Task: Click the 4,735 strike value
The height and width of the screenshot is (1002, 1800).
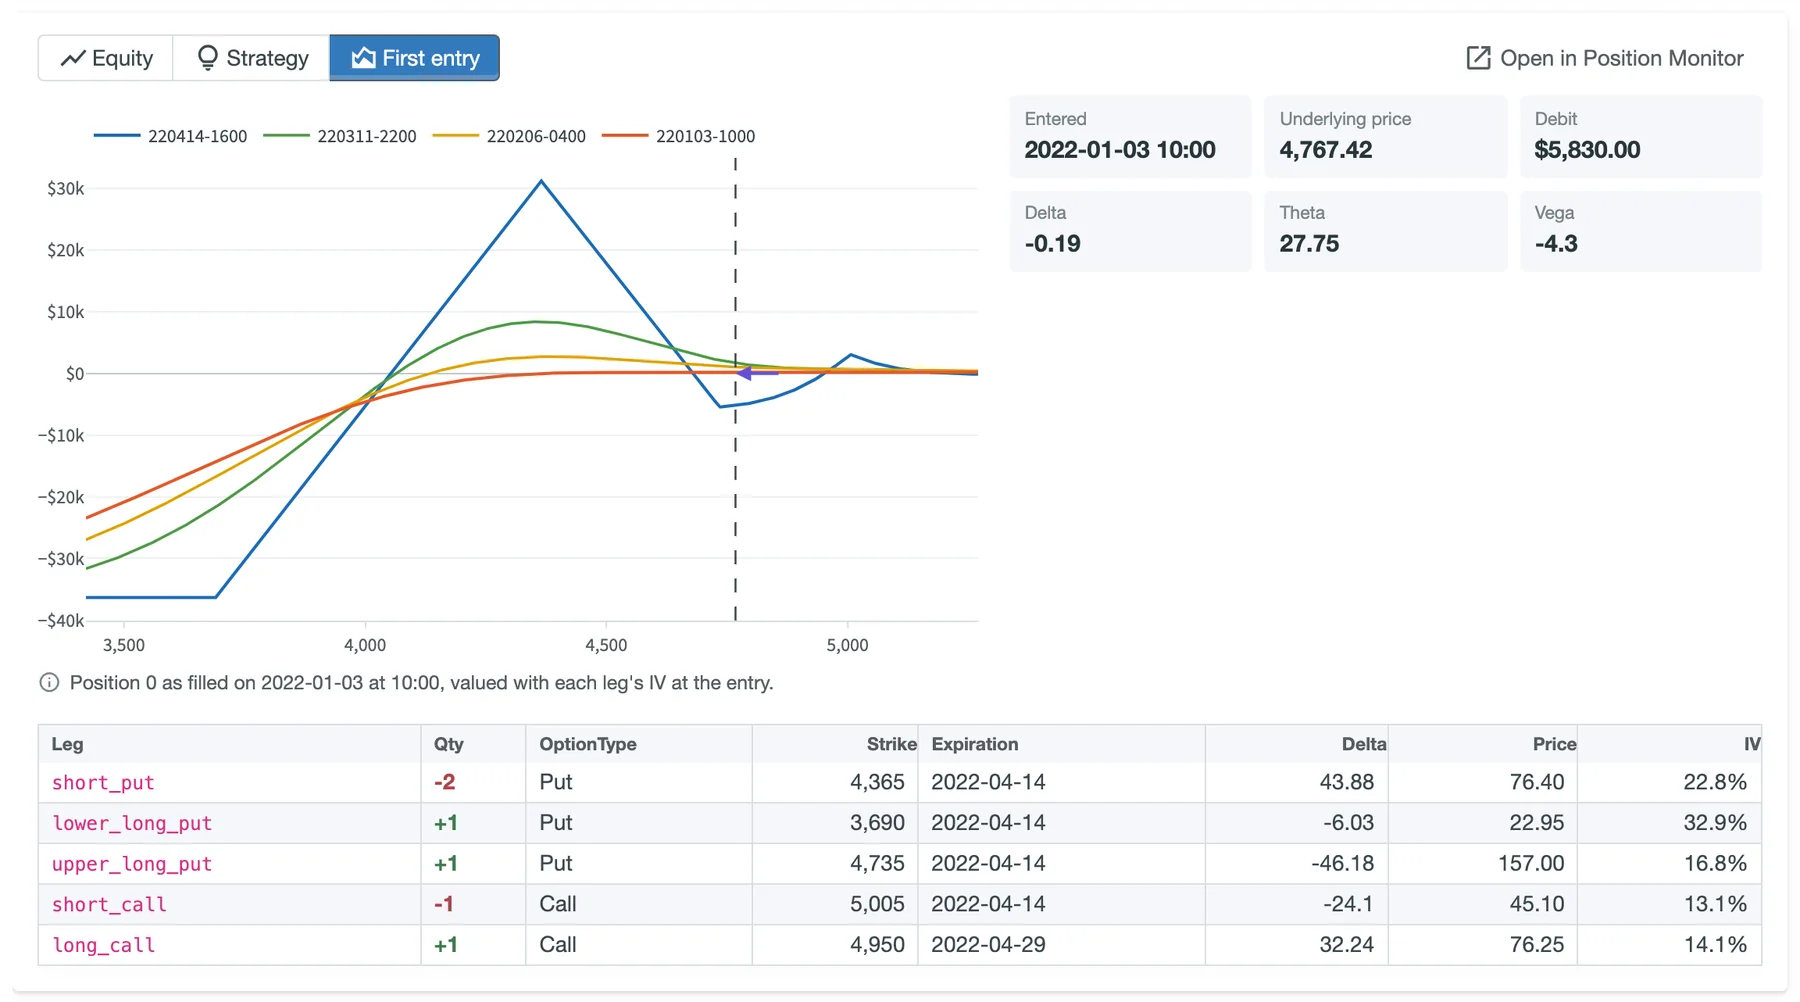Action: pyautogui.click(x=877, y=863)
